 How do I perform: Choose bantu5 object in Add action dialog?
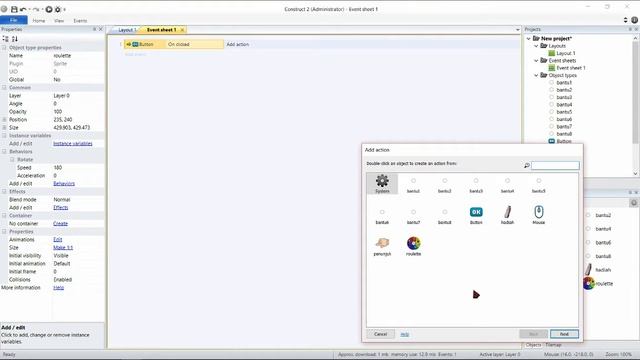click(x=538, y=185)
